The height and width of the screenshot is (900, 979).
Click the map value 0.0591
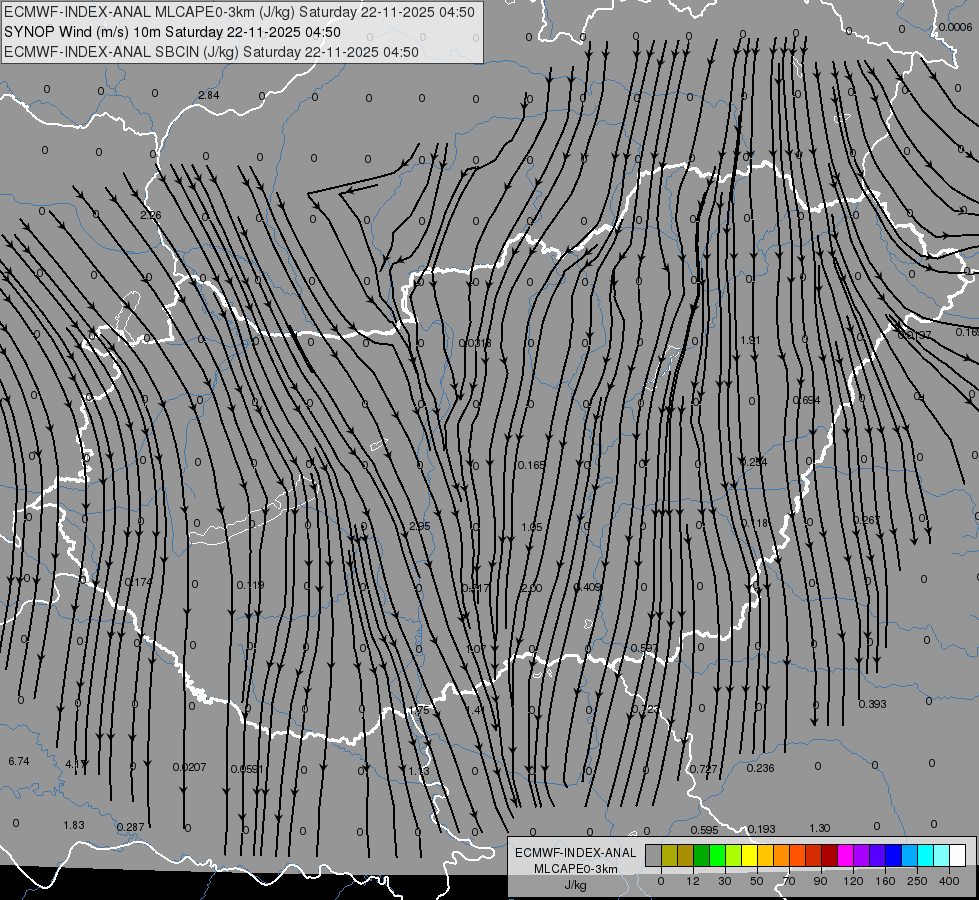click(x=247, y=769)
